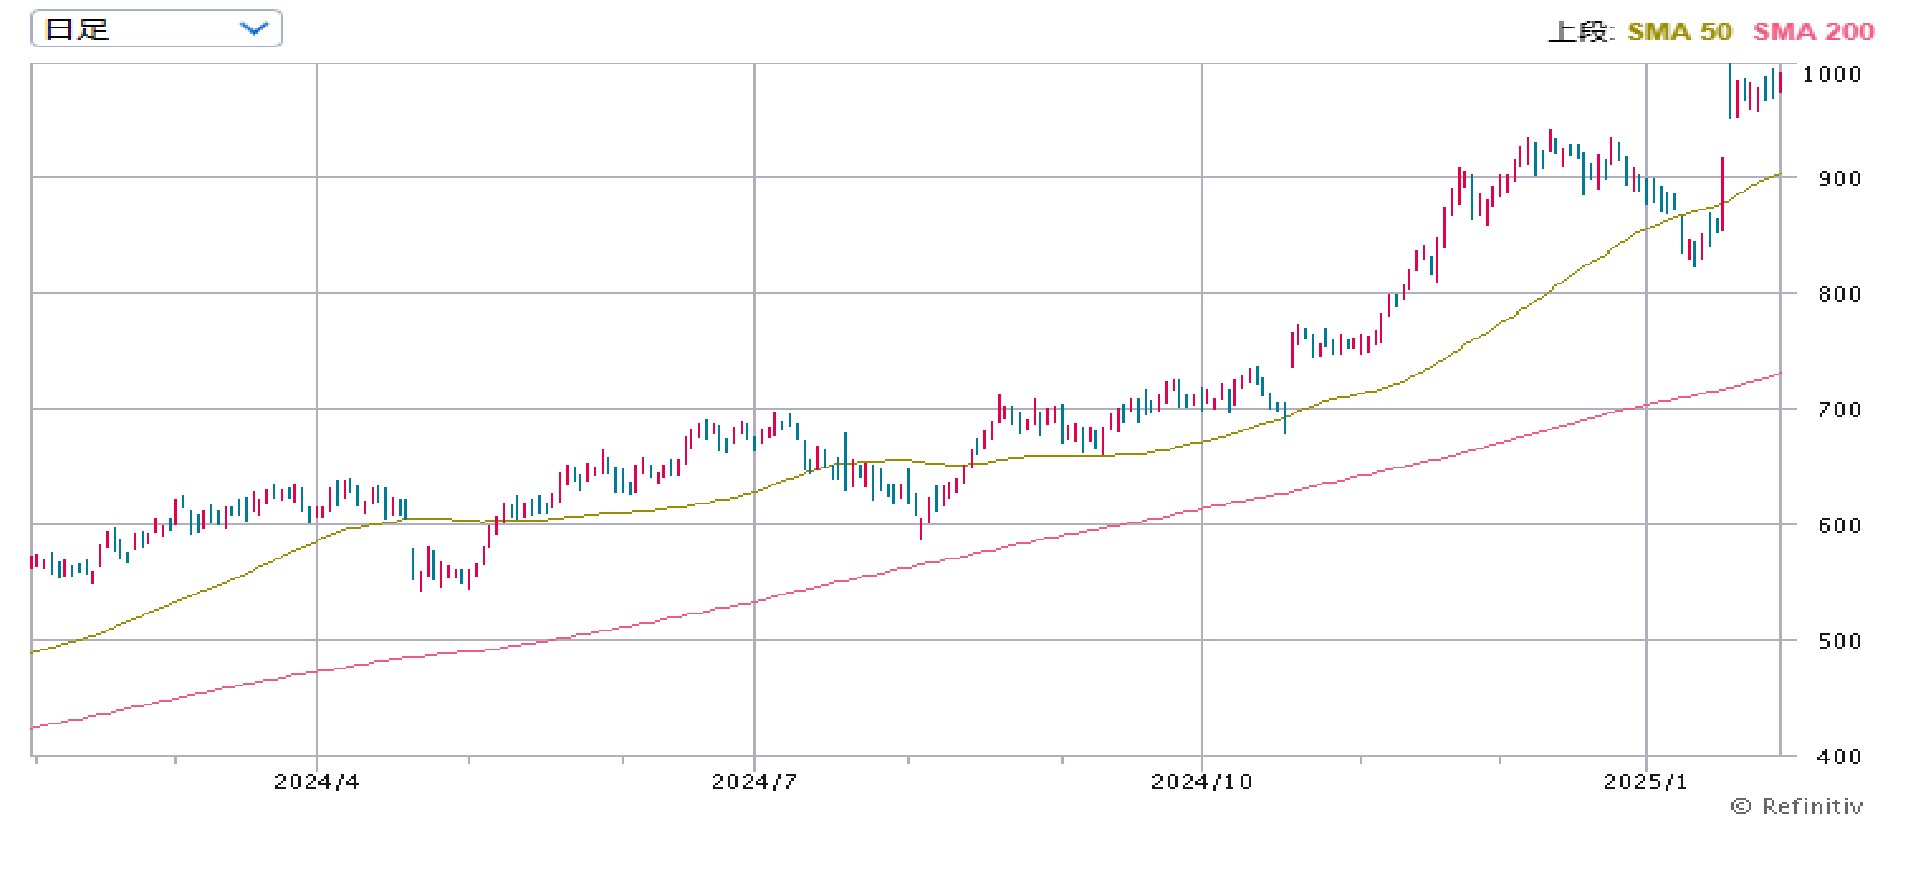This screenshot has height=879, width=1913.
Task: Select the 2025/1 date axis label
Action: click(1645, 782)
